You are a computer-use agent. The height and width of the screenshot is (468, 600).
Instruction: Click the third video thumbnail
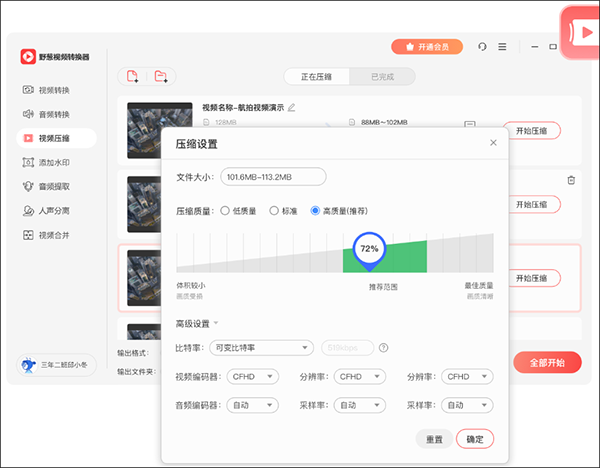click(144, 278)
